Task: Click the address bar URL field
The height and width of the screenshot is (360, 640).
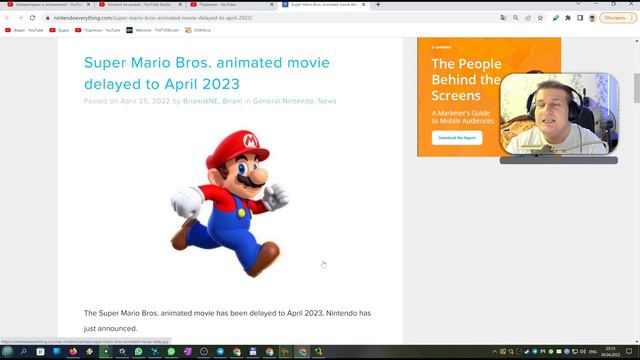Action: [269, 18]
